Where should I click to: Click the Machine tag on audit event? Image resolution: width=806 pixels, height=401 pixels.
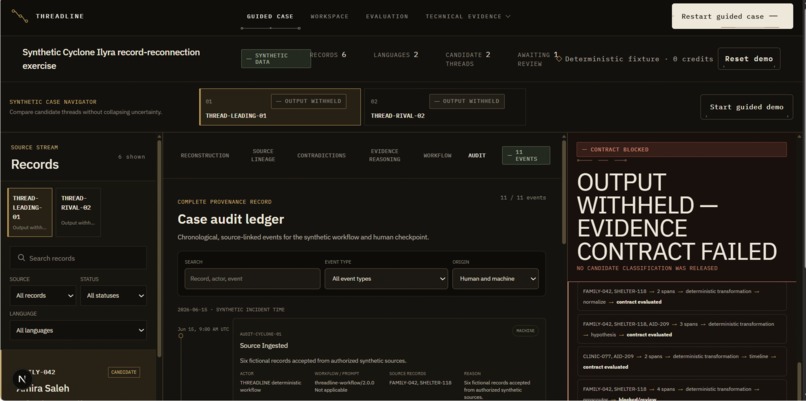click(525, 331)
